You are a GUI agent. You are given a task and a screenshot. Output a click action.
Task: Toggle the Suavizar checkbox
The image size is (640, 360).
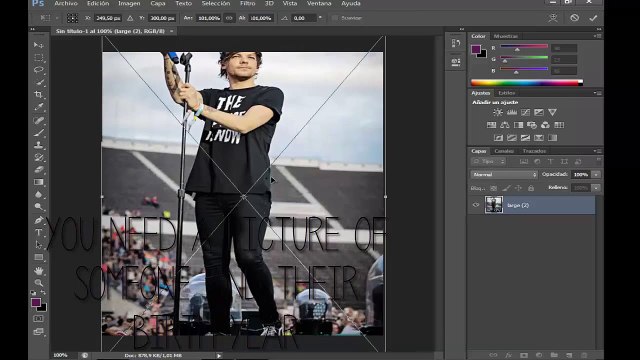pos(335,18)
